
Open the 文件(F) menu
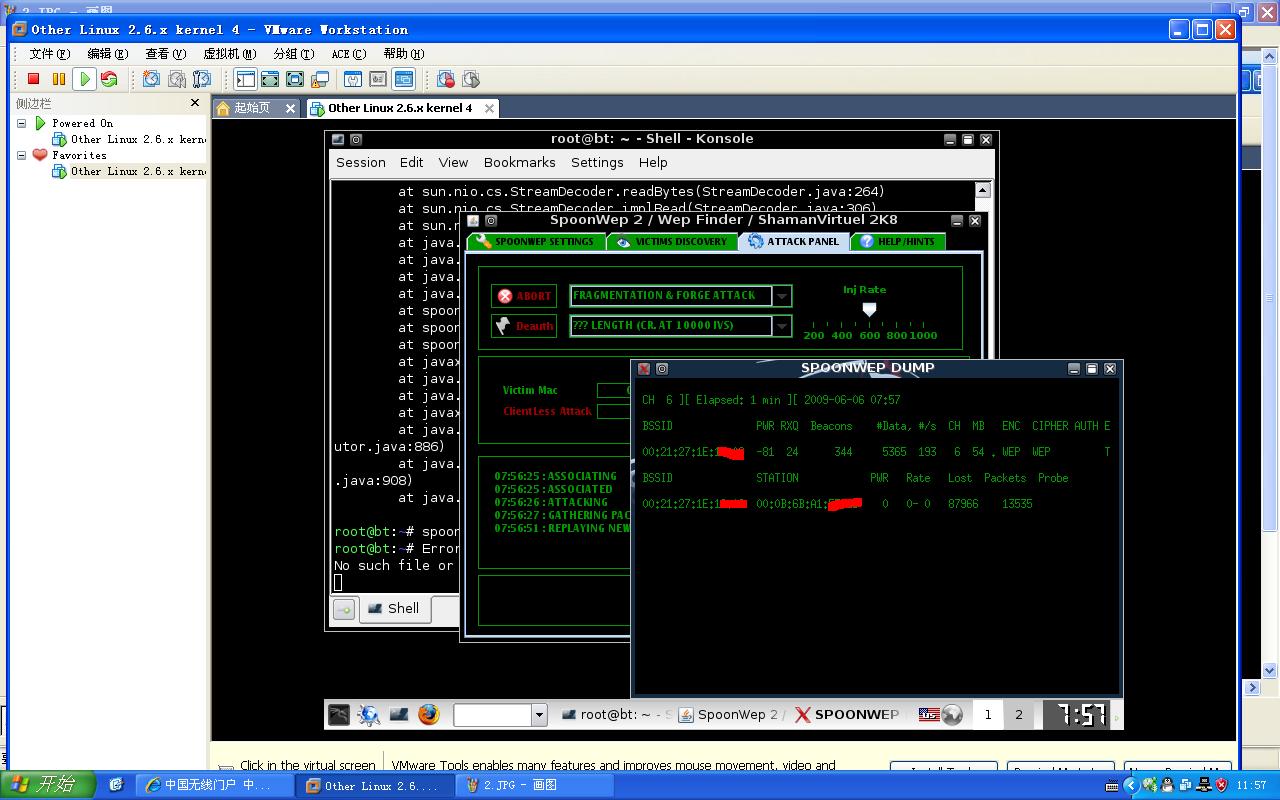click(50, 54)
